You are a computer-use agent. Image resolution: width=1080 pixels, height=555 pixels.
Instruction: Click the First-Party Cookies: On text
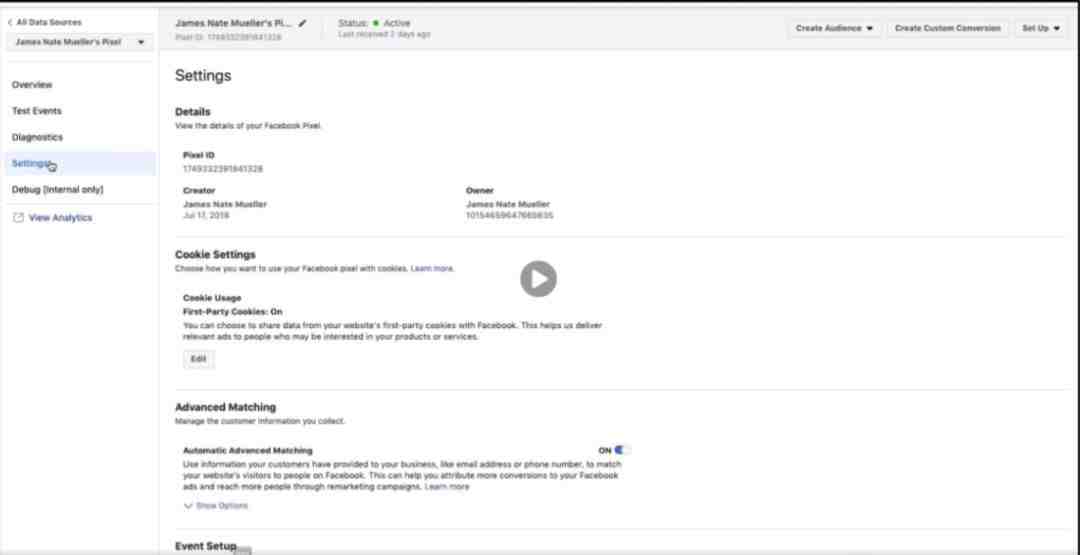point(233,311)
